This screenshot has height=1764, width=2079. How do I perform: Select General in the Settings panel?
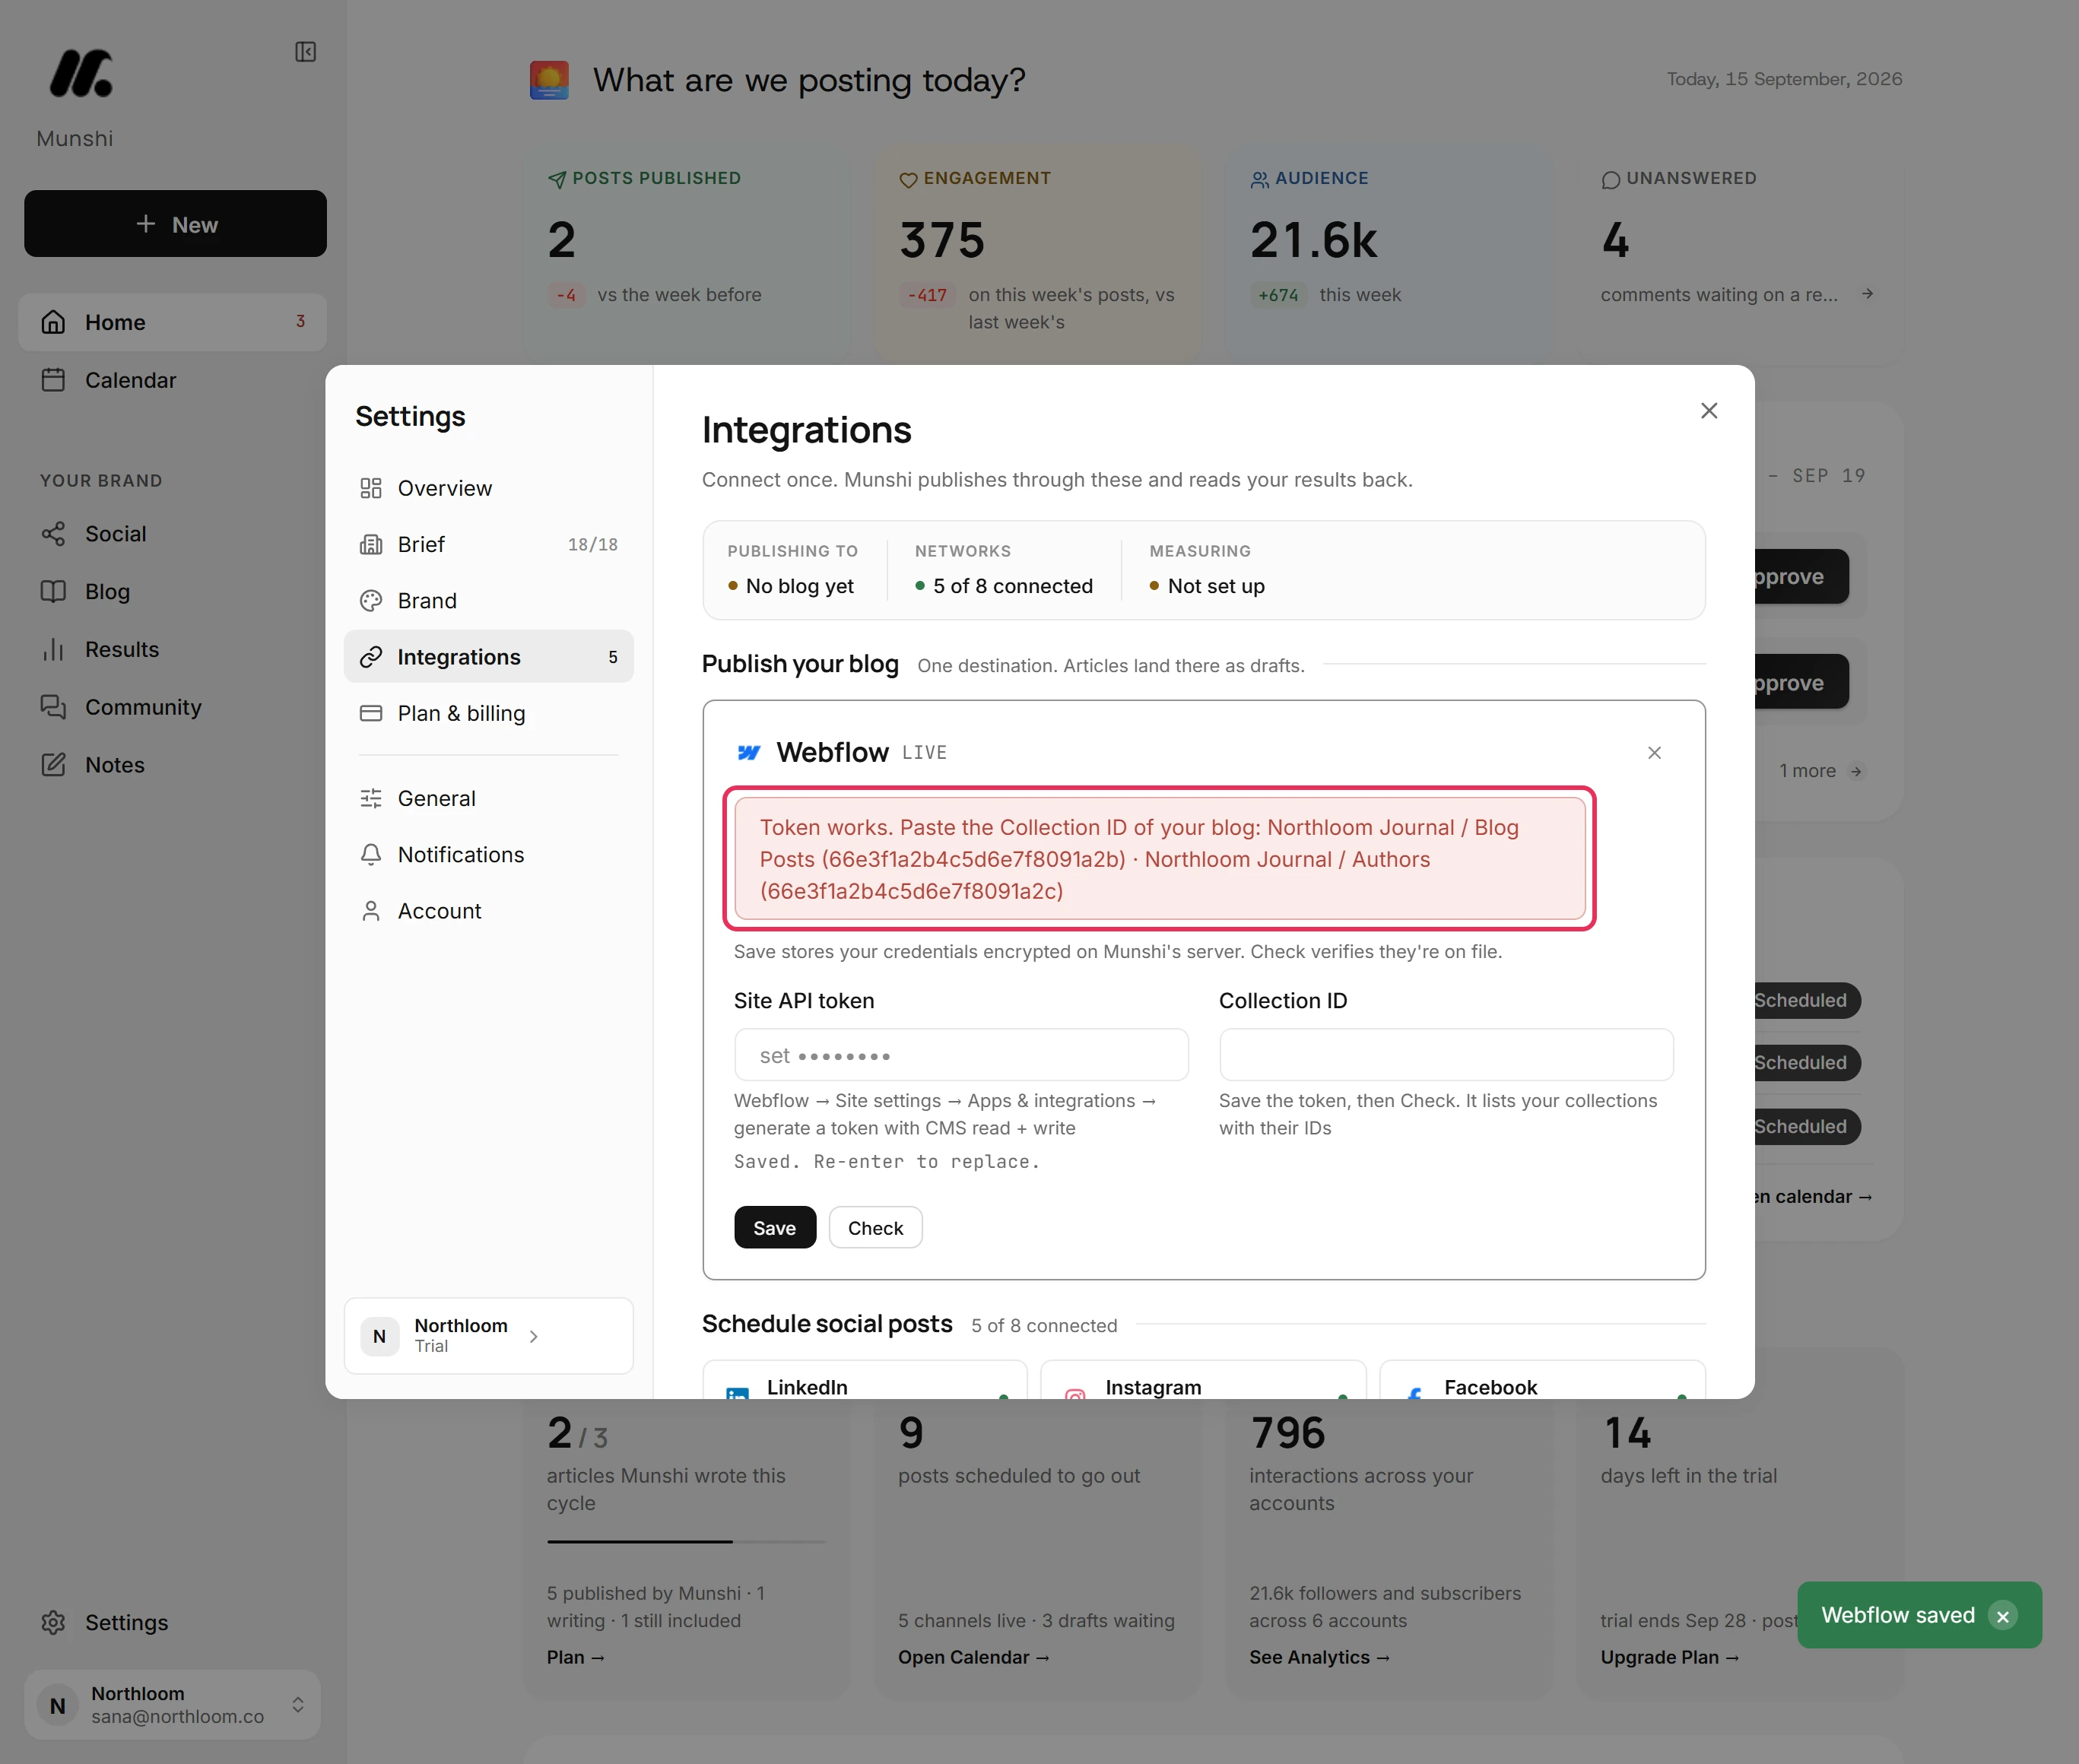[488, 798]
